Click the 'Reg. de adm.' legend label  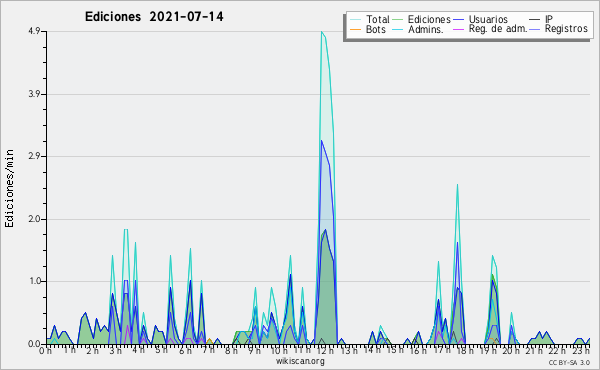coord(498,29)
